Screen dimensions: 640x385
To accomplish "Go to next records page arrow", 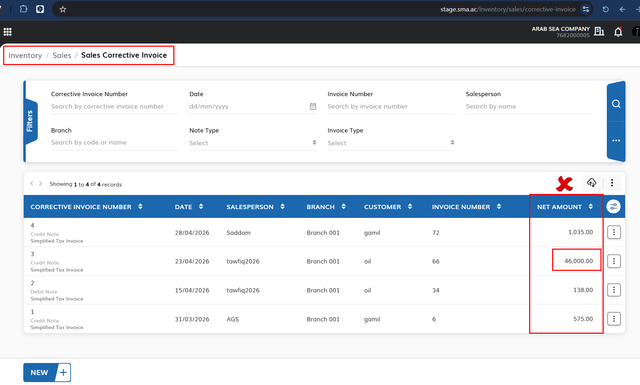I will pyautogui.click(x=40, y=184).
